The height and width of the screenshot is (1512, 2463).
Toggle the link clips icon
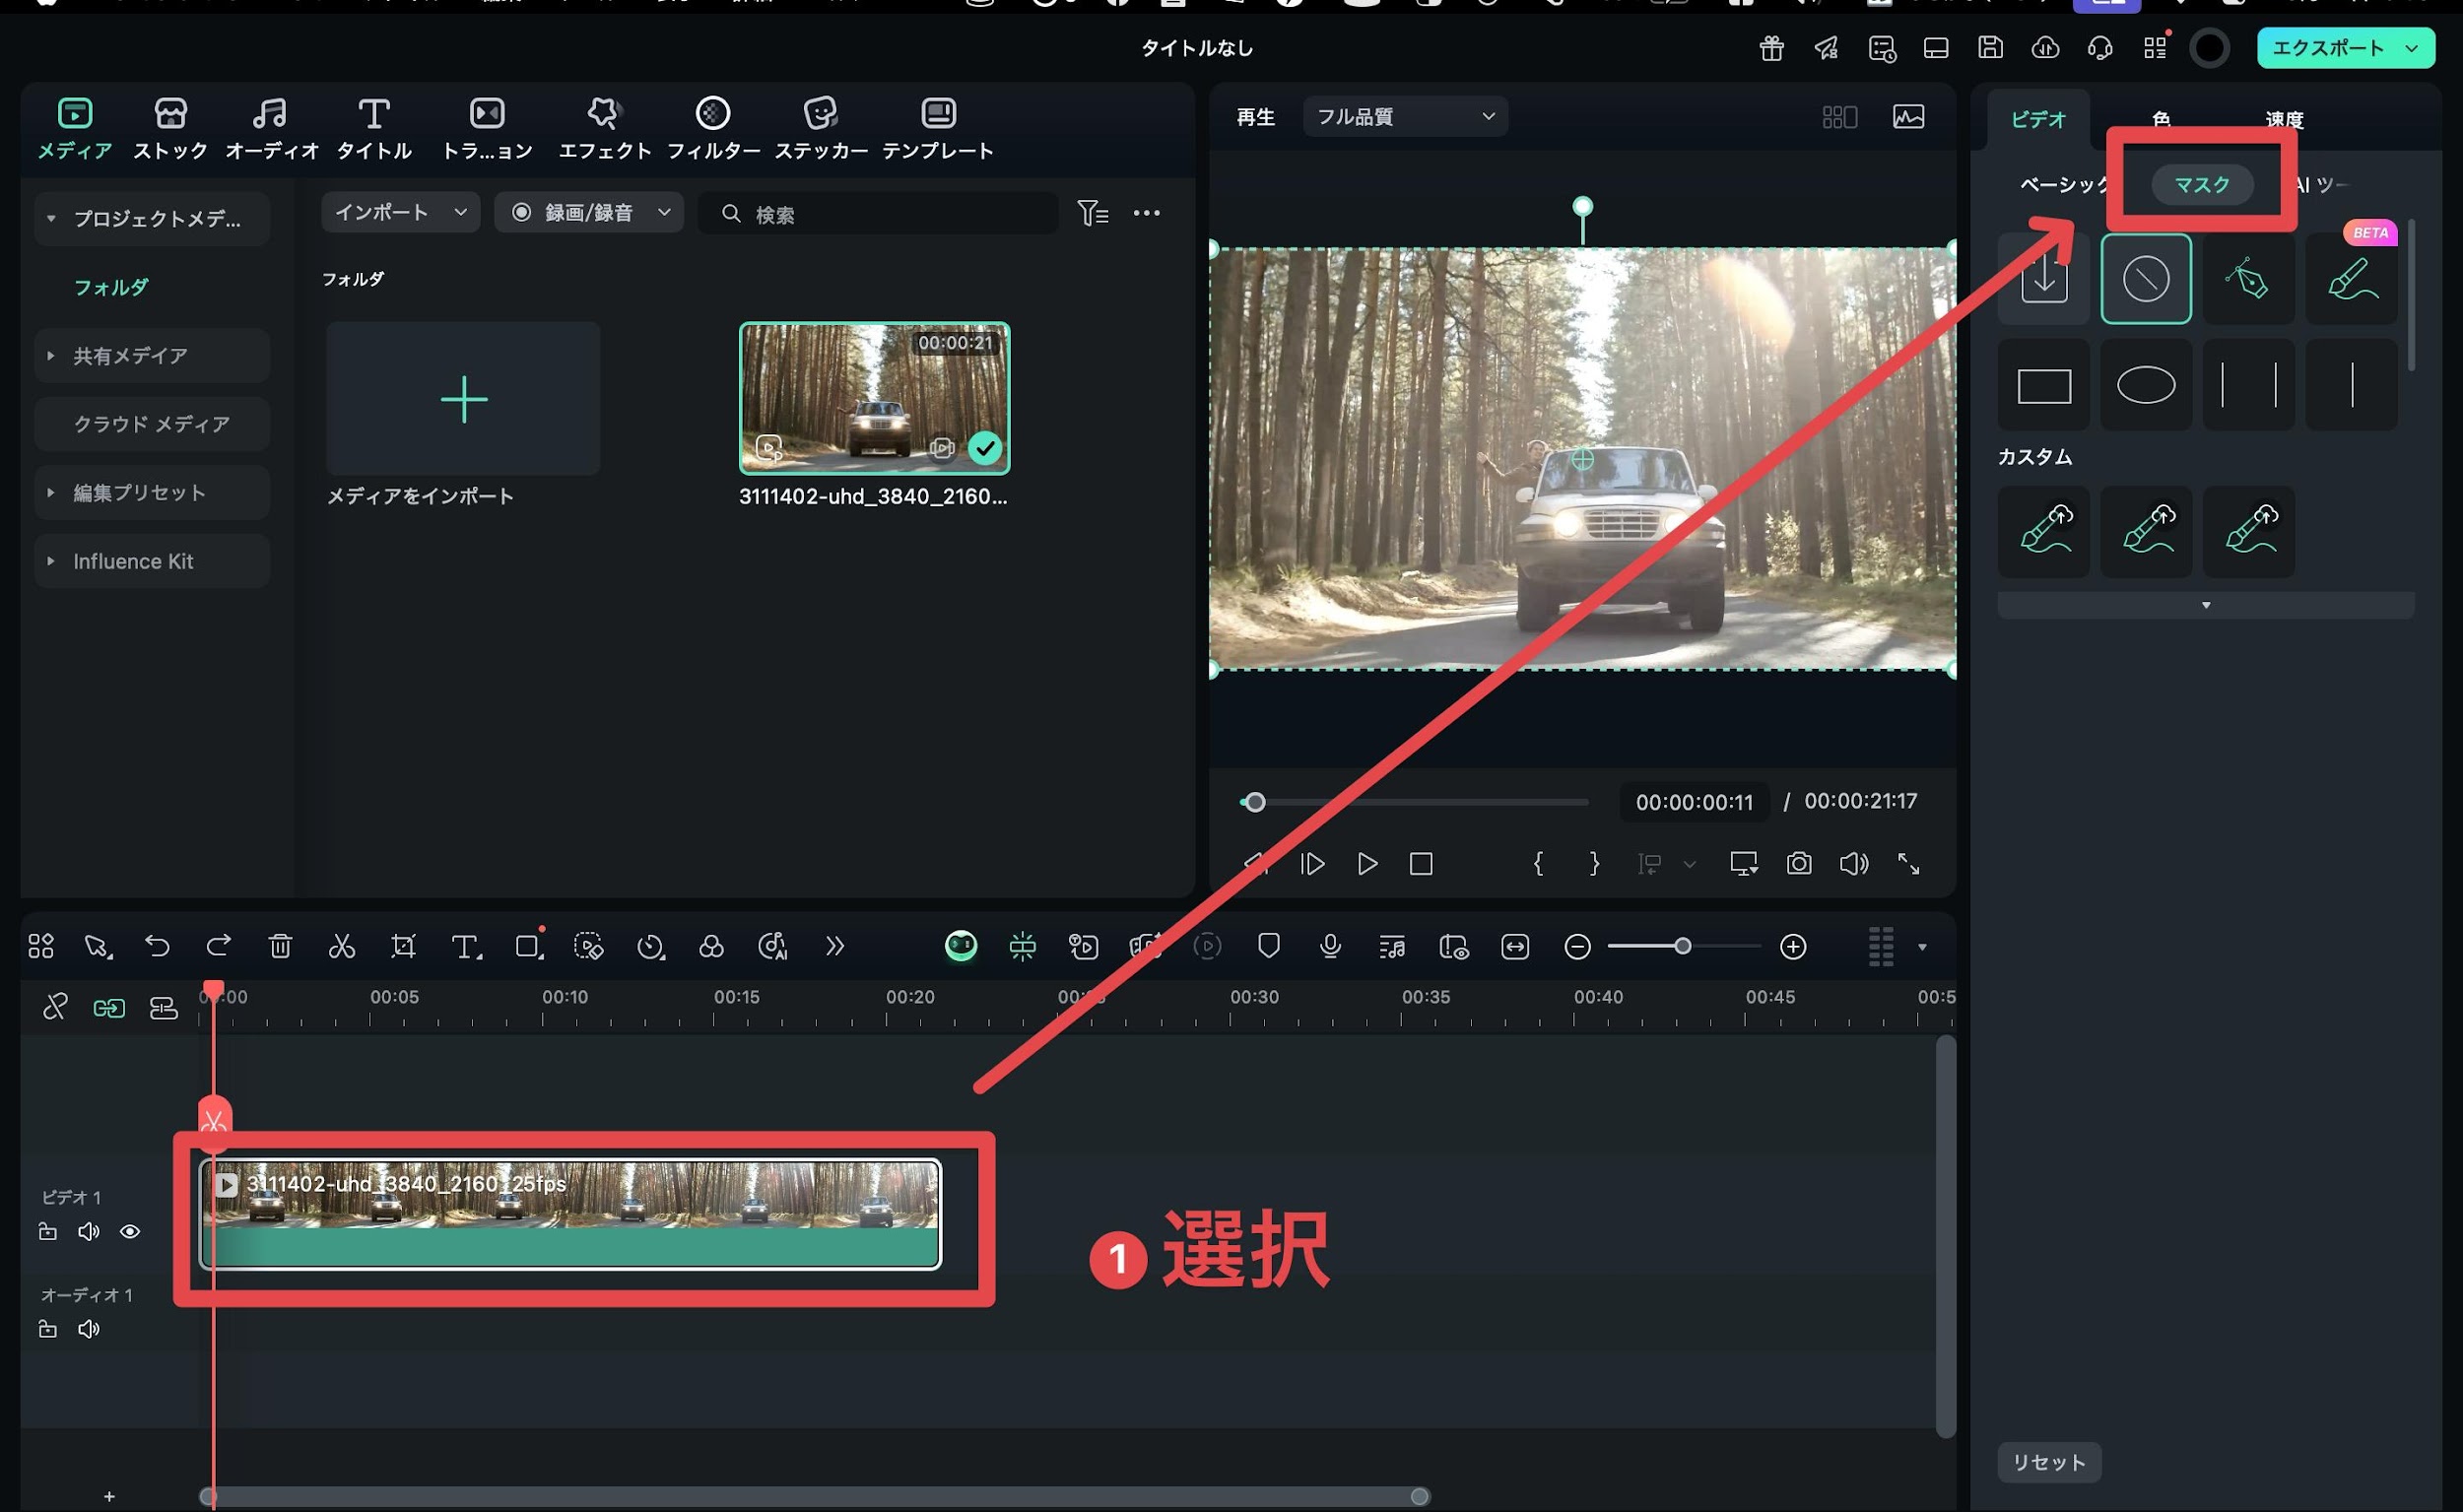pyautogui.click(x=55, y=1007)
